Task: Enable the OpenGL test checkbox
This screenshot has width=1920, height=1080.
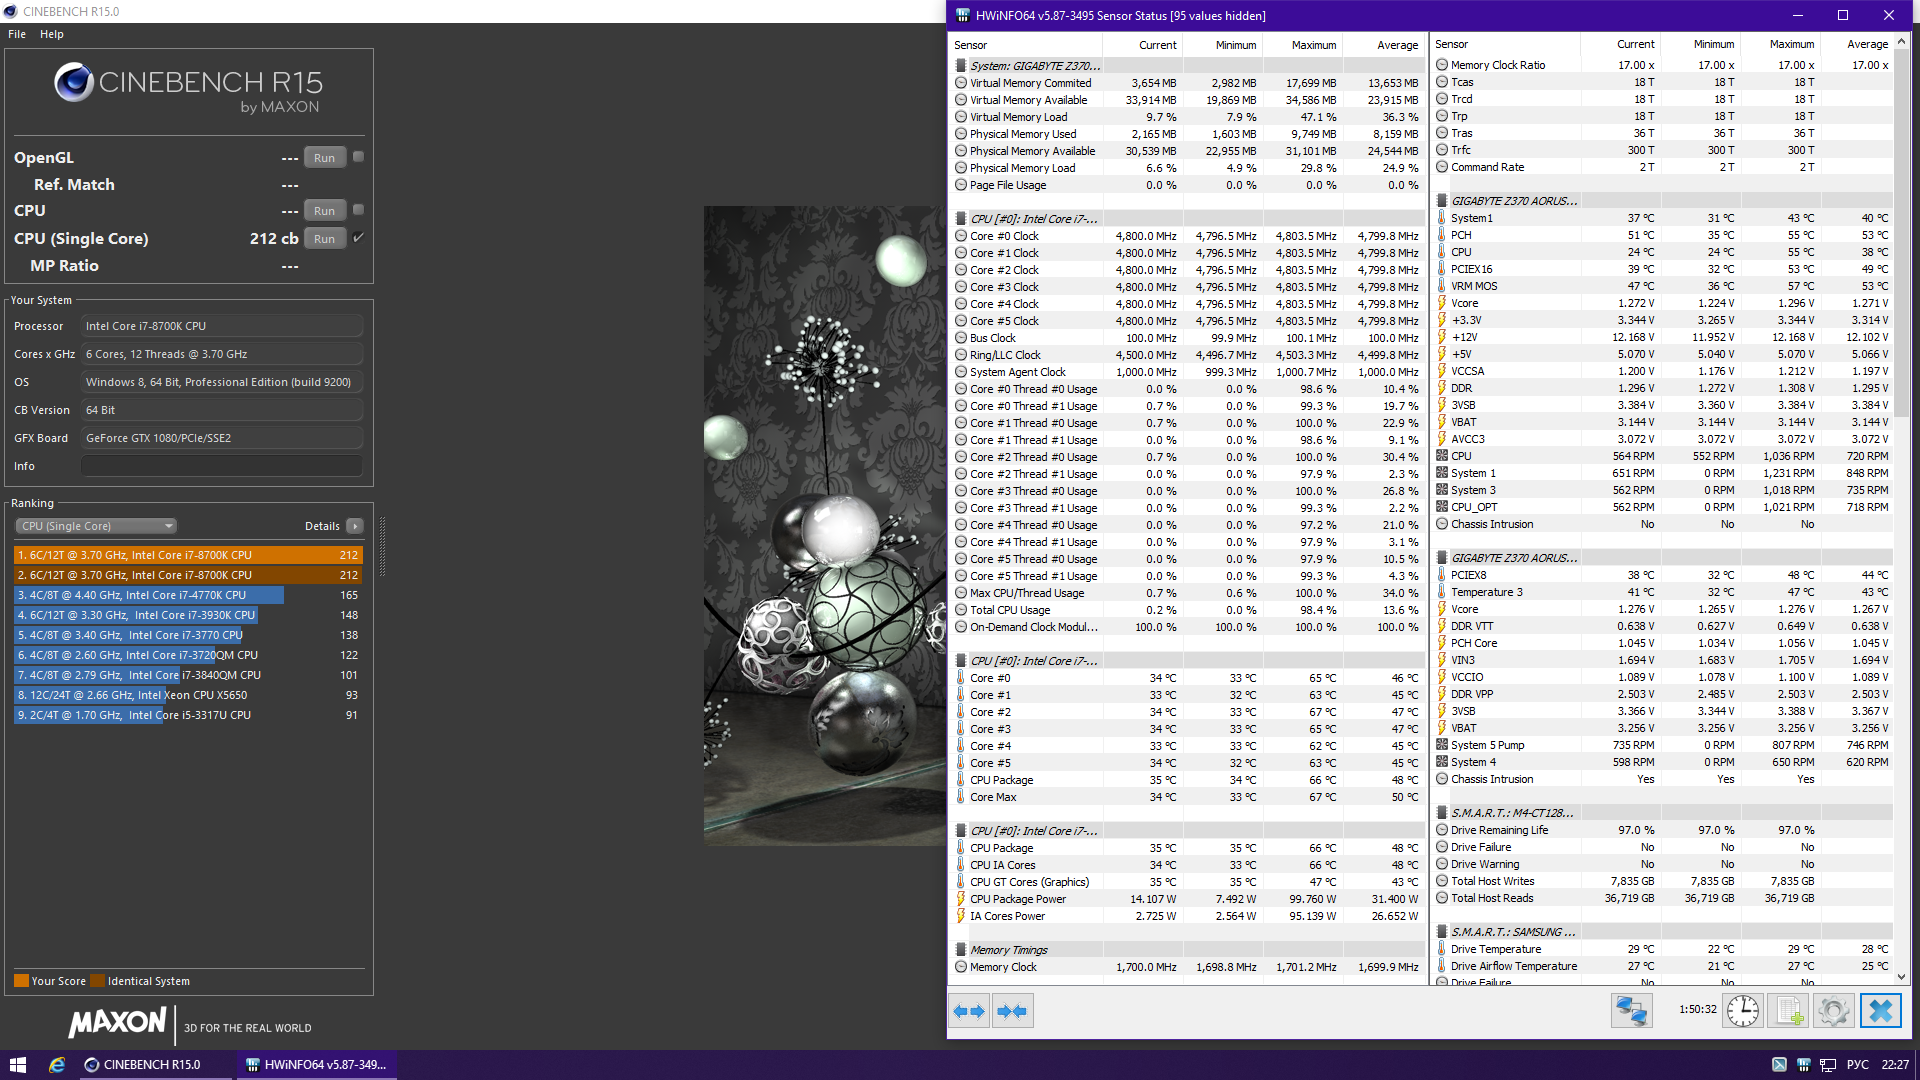Action: [358, 157]
